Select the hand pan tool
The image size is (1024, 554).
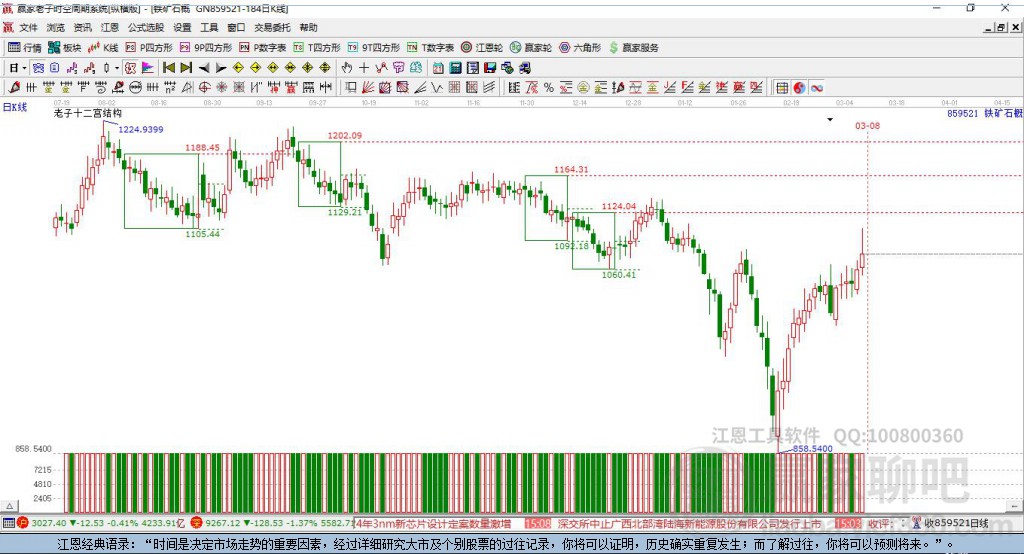(x=347, y=67)
